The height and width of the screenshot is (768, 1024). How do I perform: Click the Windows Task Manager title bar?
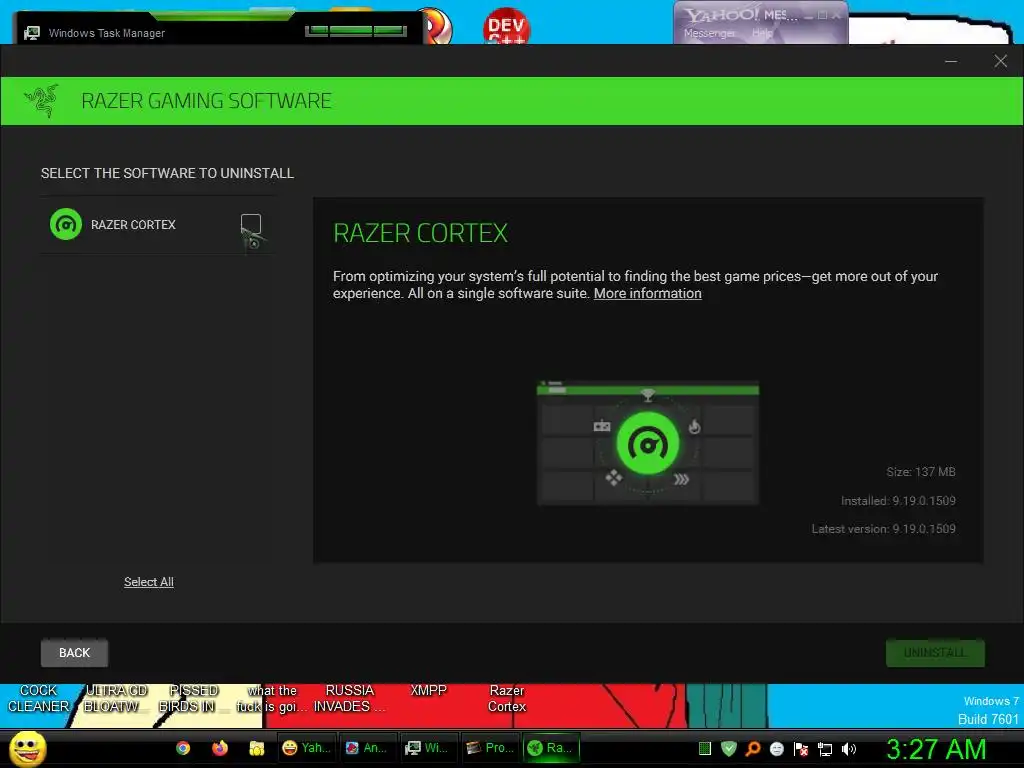(217, 32)
